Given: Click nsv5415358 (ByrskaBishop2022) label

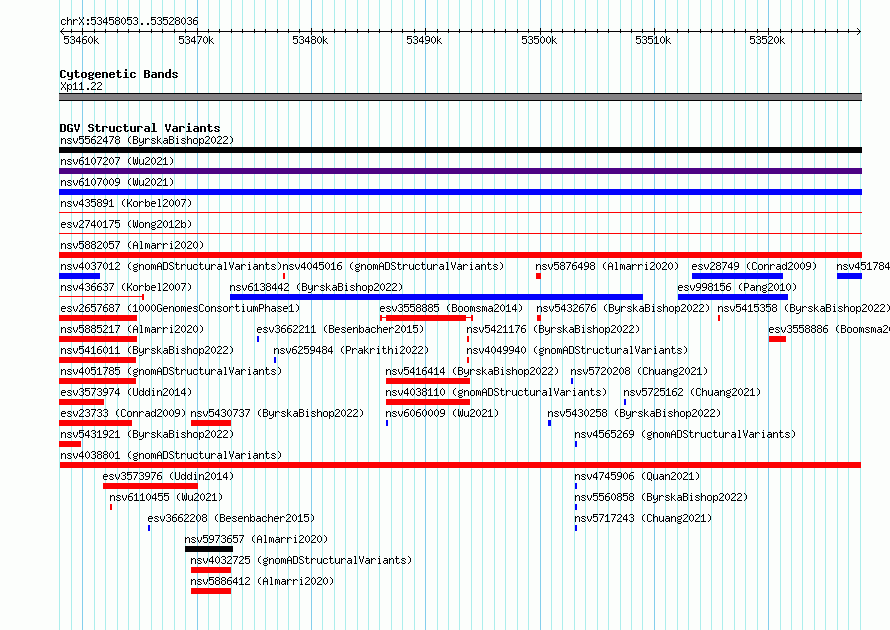Looking at the screenshot, I should [804, 308].
